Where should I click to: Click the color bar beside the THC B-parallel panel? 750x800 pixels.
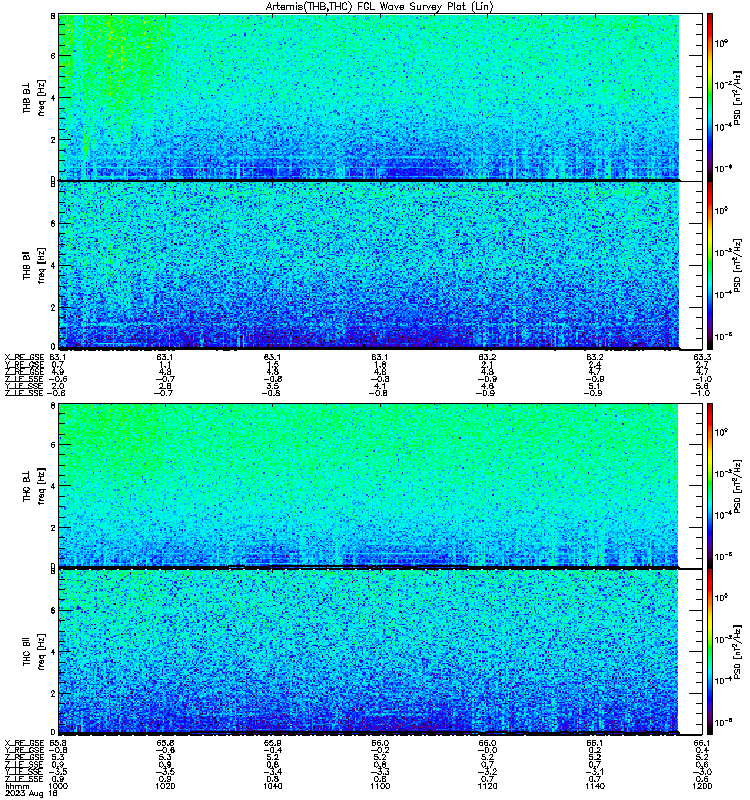710,652
